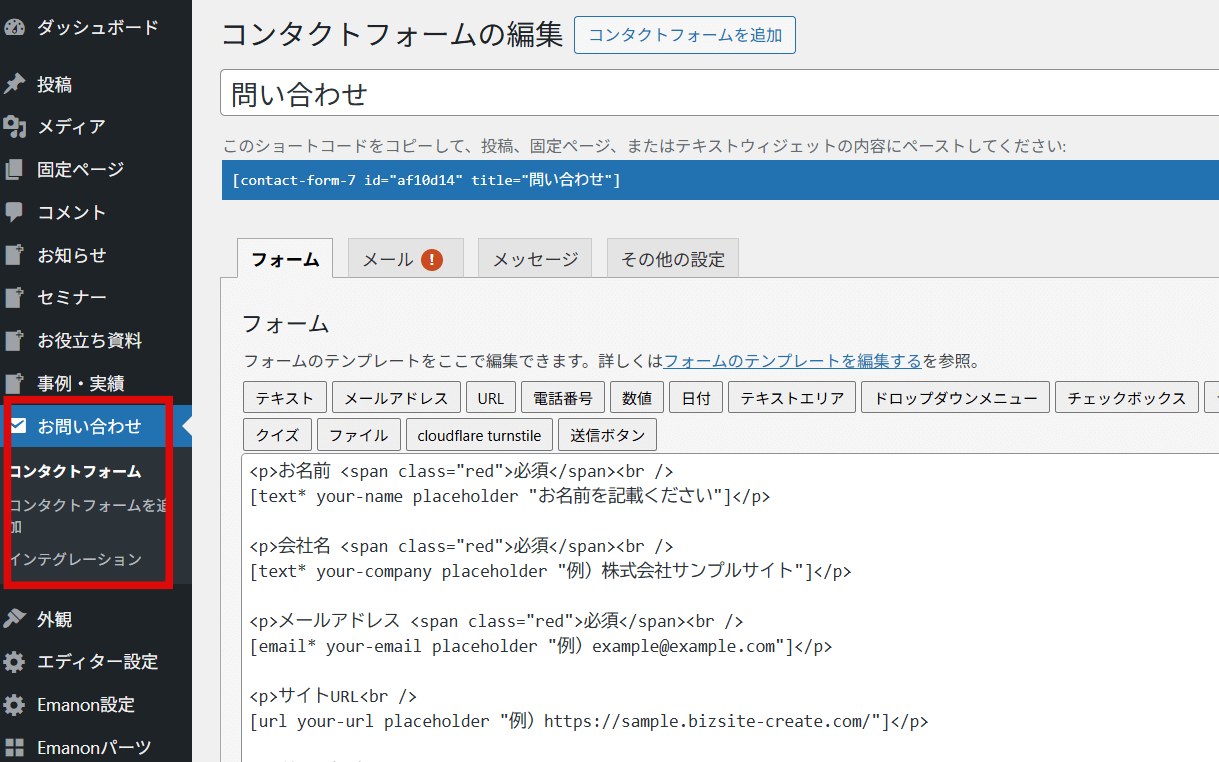This screenshot has width=1219, height=762.
Task: Open the その他の設定 tab
Action: point(672,259)
